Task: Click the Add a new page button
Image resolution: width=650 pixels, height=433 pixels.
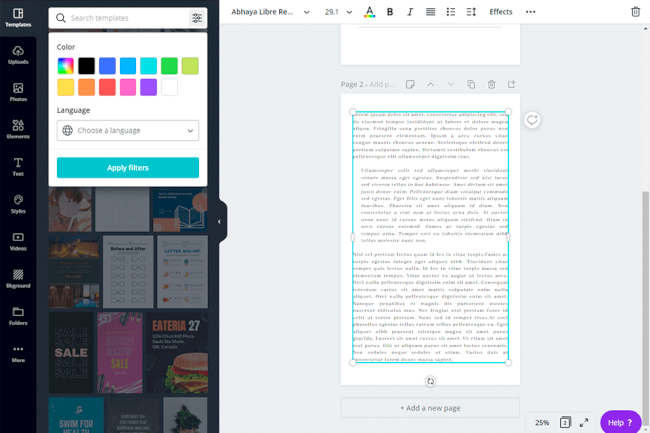Action: pos(430,408)
